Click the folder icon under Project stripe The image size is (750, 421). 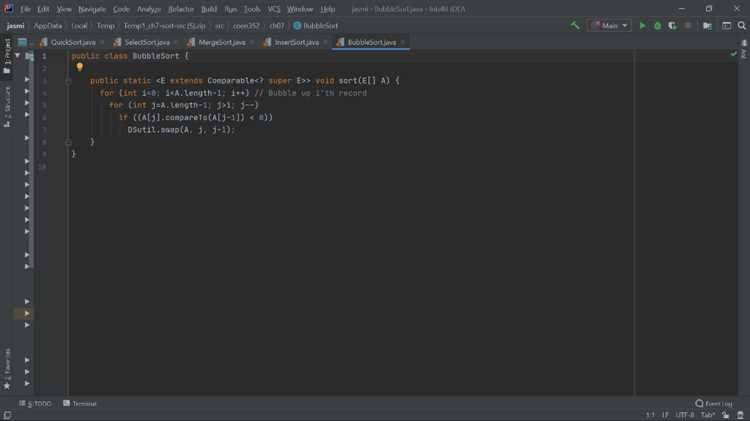tap(7, 71)
